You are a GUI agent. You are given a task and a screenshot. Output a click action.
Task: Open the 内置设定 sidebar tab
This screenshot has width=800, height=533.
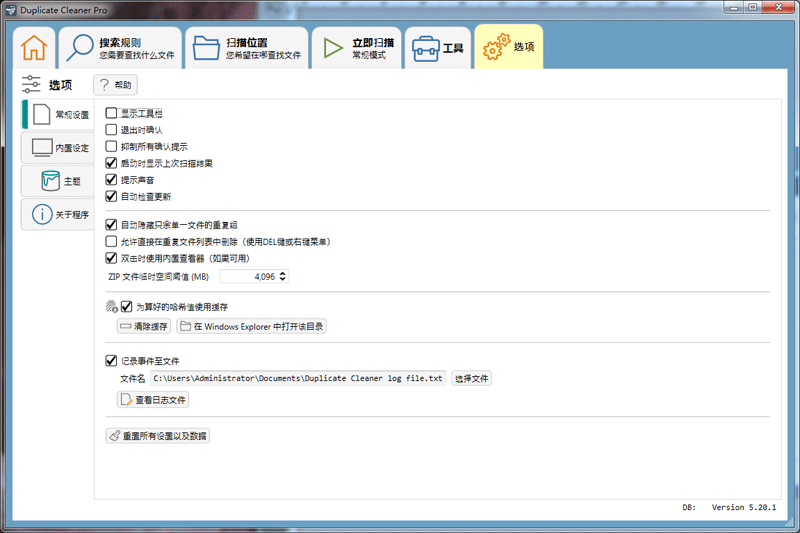coord(58,147)
